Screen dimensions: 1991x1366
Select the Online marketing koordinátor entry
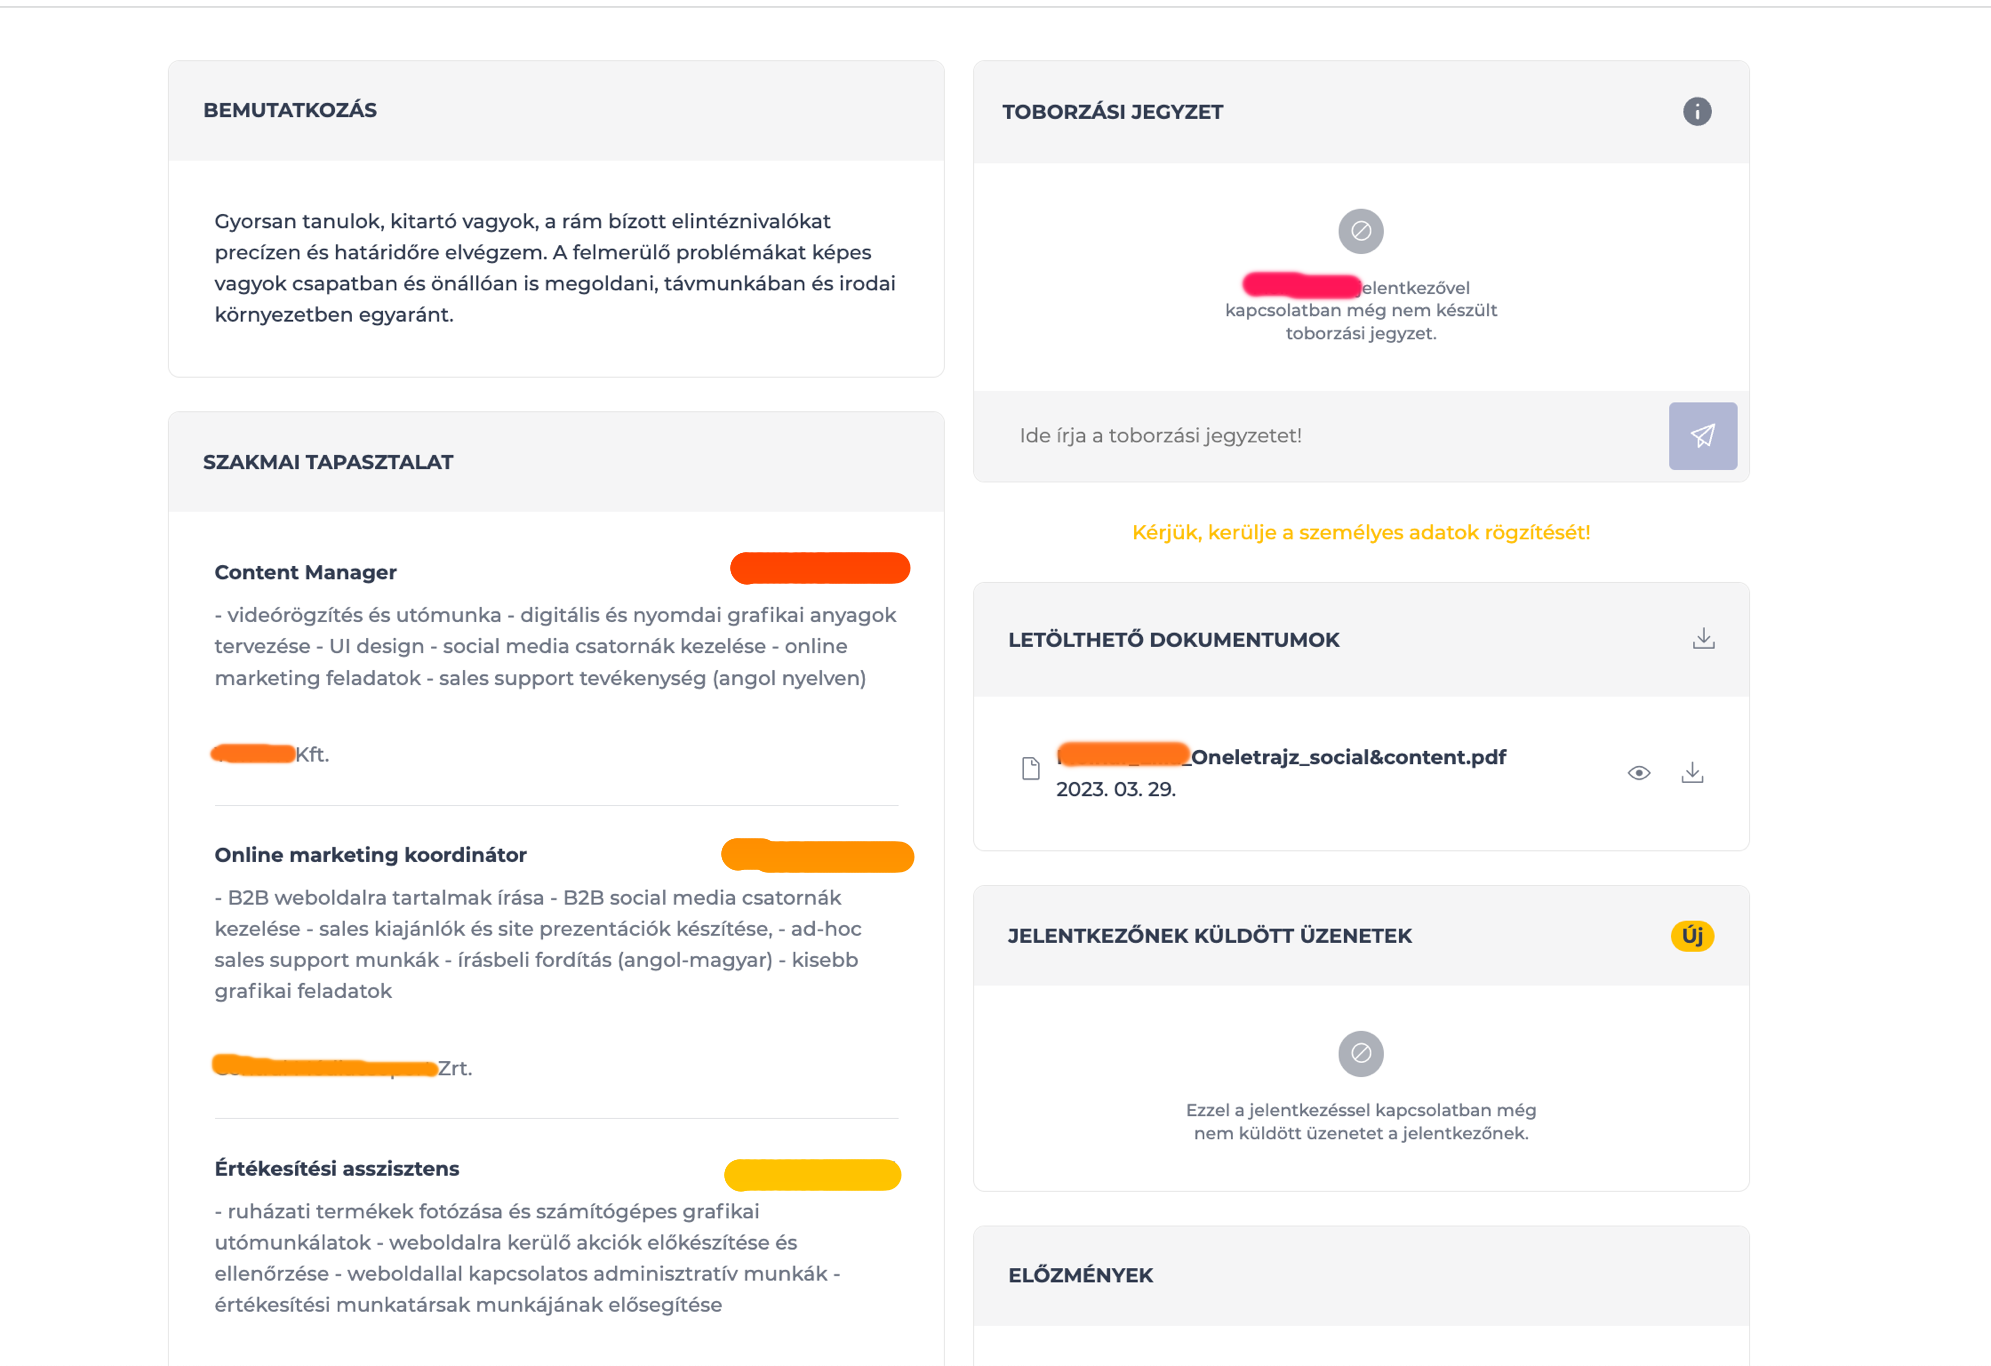[x=370, y=855]
